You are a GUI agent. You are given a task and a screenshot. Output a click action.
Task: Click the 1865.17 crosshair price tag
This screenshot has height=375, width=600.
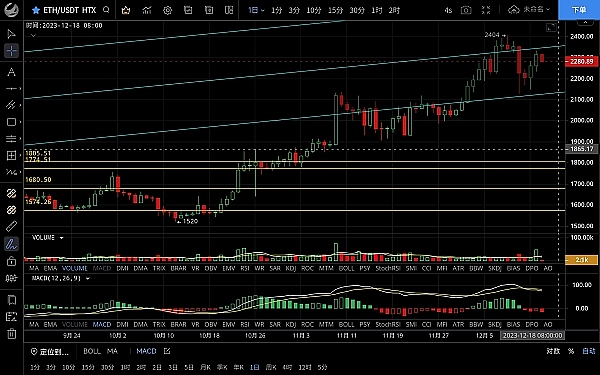tap(582, 149)
